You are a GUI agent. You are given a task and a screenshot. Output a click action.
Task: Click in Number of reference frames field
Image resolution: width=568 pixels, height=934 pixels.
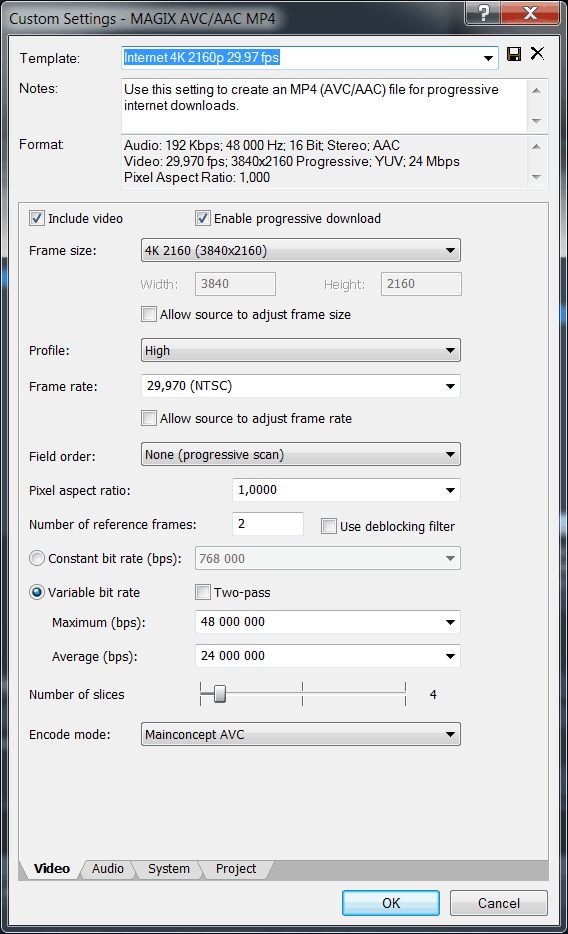267,524
